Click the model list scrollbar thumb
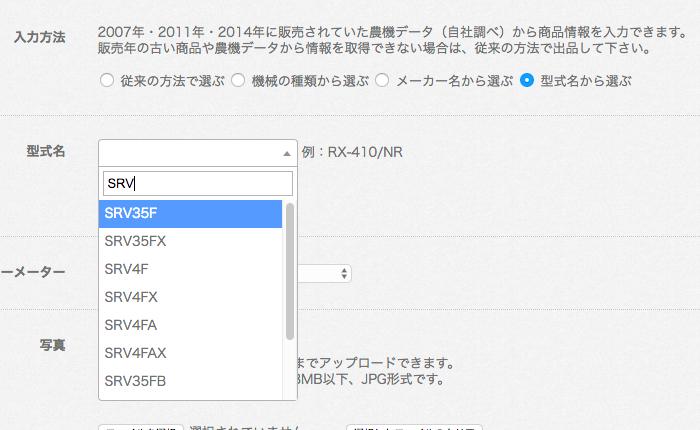Image resolution: width=700 pixels, height=430 pixels. (290, 270)
